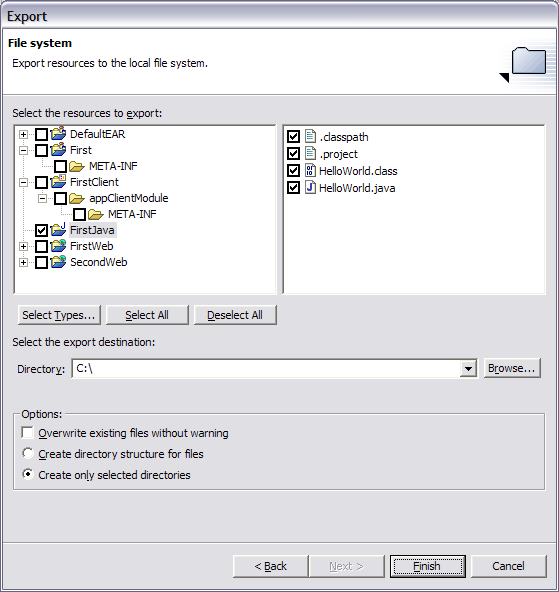559x592 pixels.
Task: Uncheck the FirstJava checkbox
Action: click(41, 230)
